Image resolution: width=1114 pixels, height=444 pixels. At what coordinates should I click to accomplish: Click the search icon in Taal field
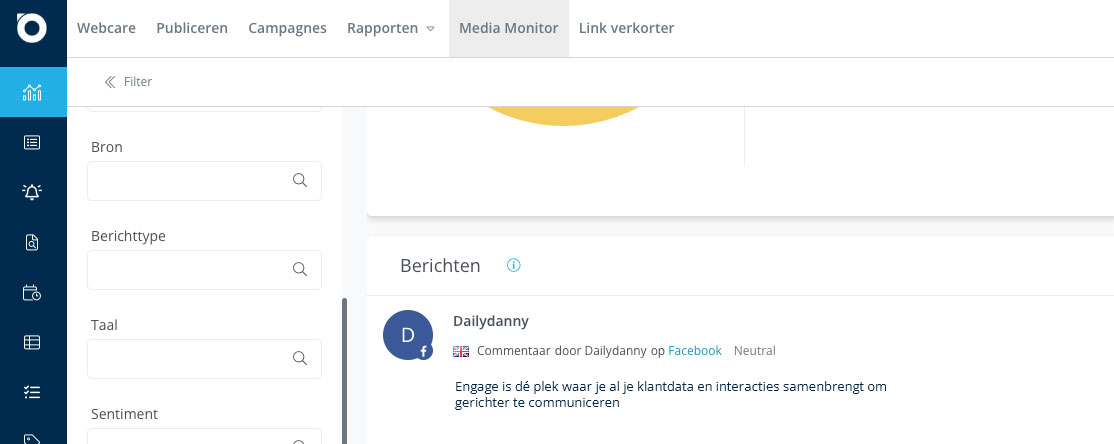coord(300,358)
